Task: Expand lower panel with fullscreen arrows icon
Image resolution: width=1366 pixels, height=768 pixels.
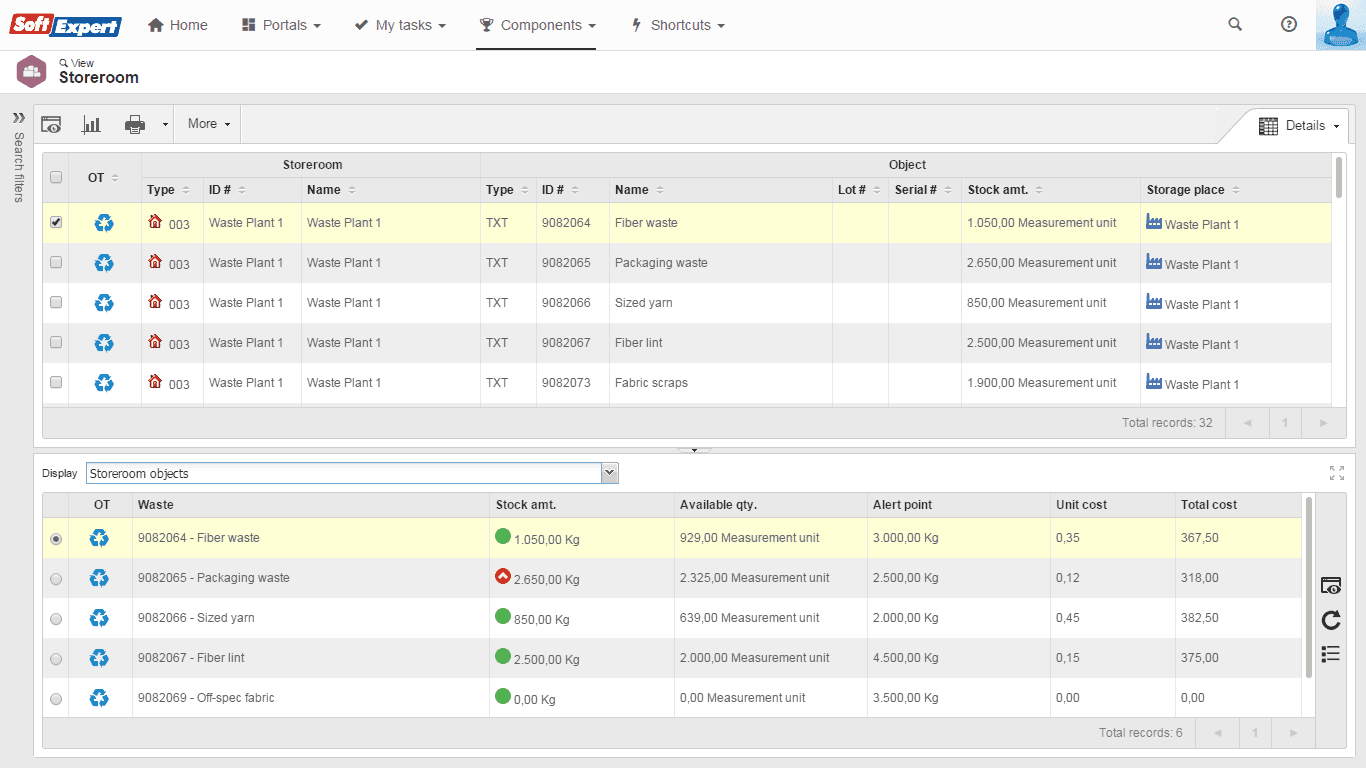Action: tap(1337, 473)
